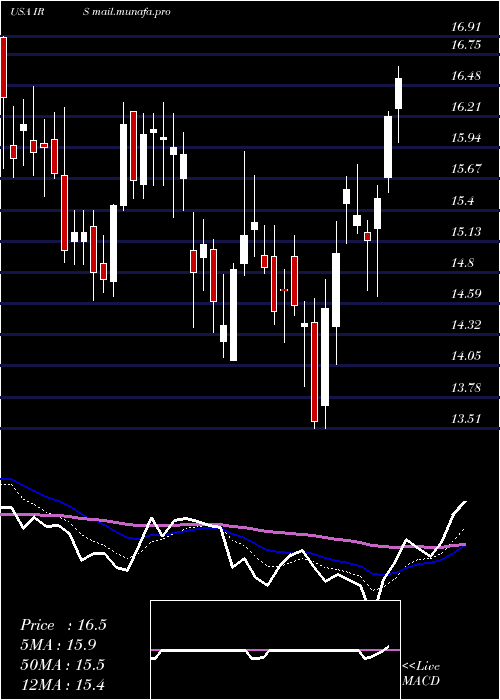Viewport: 500px width, 700px height.
Task: Click the latest white candlestick near 16.48
Action: click(398, 93)
